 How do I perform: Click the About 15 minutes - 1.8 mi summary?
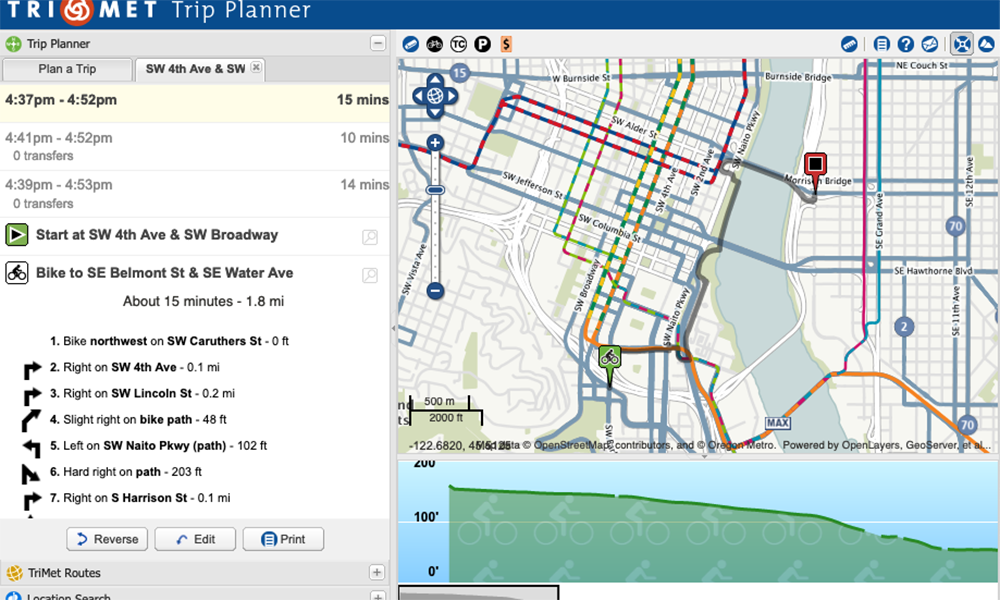[x=203, y=301]
